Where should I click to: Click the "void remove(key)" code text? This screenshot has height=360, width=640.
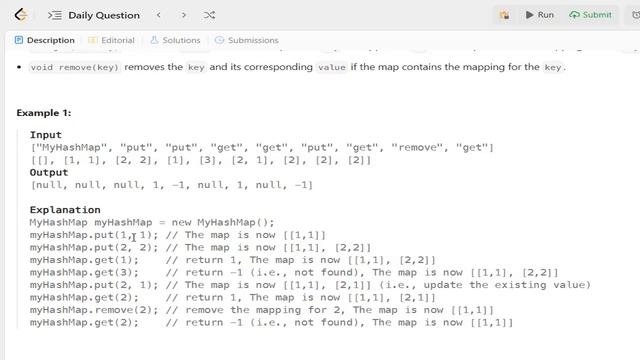click(75, 67)
